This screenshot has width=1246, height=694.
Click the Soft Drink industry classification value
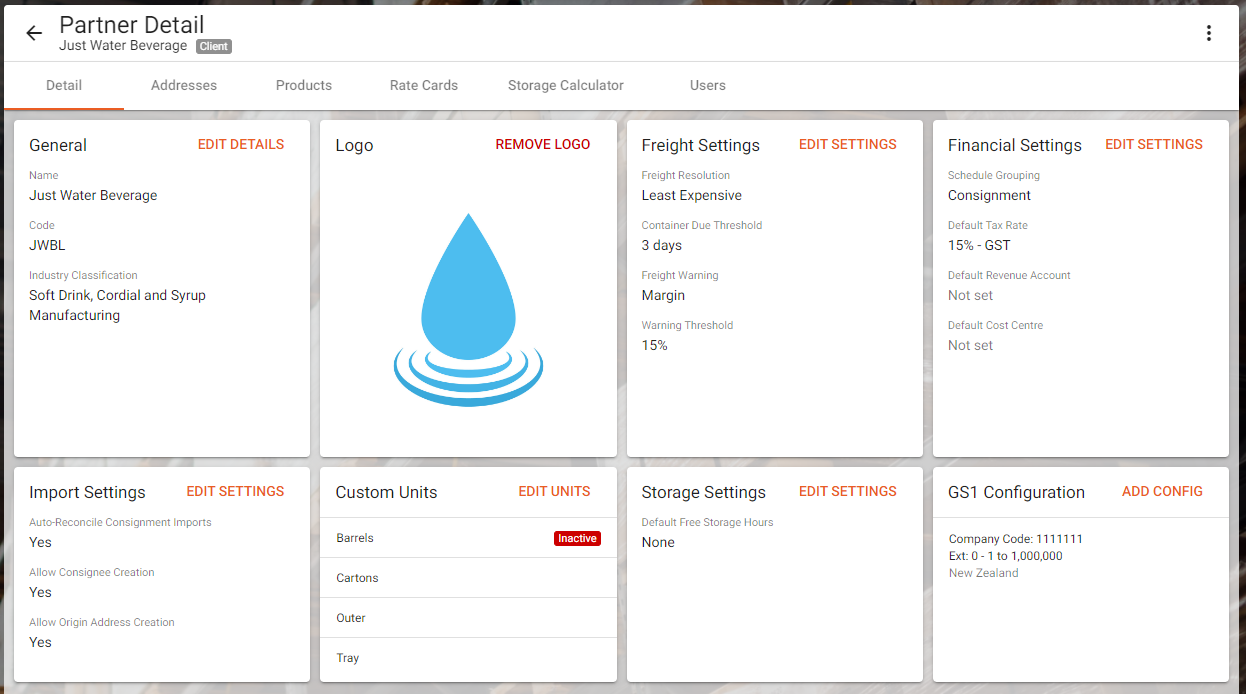click(x=117, y=305)
